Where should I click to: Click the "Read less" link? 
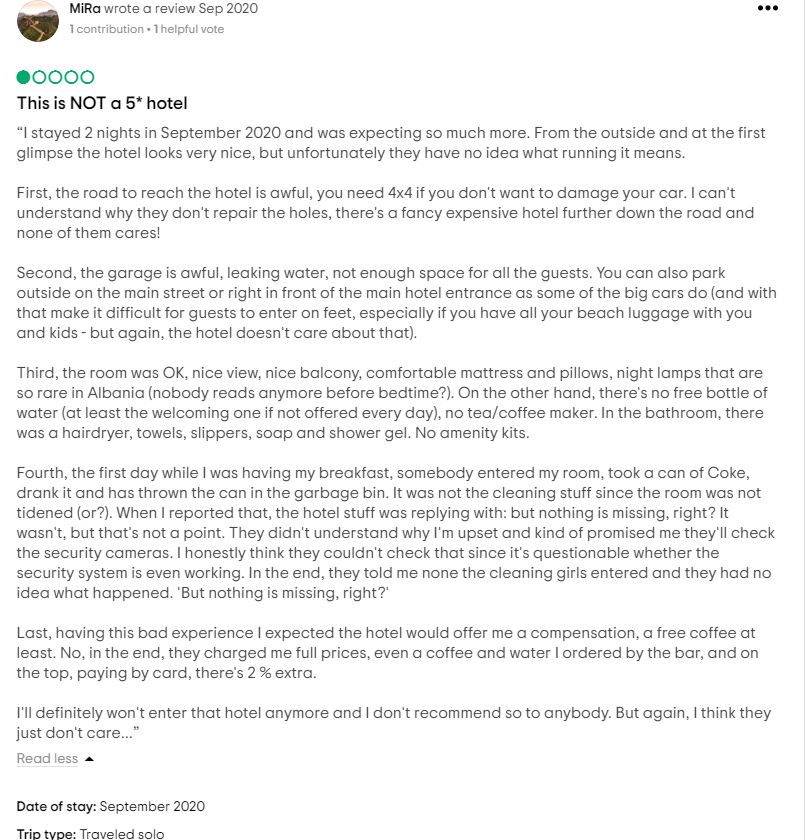point(47,759)
